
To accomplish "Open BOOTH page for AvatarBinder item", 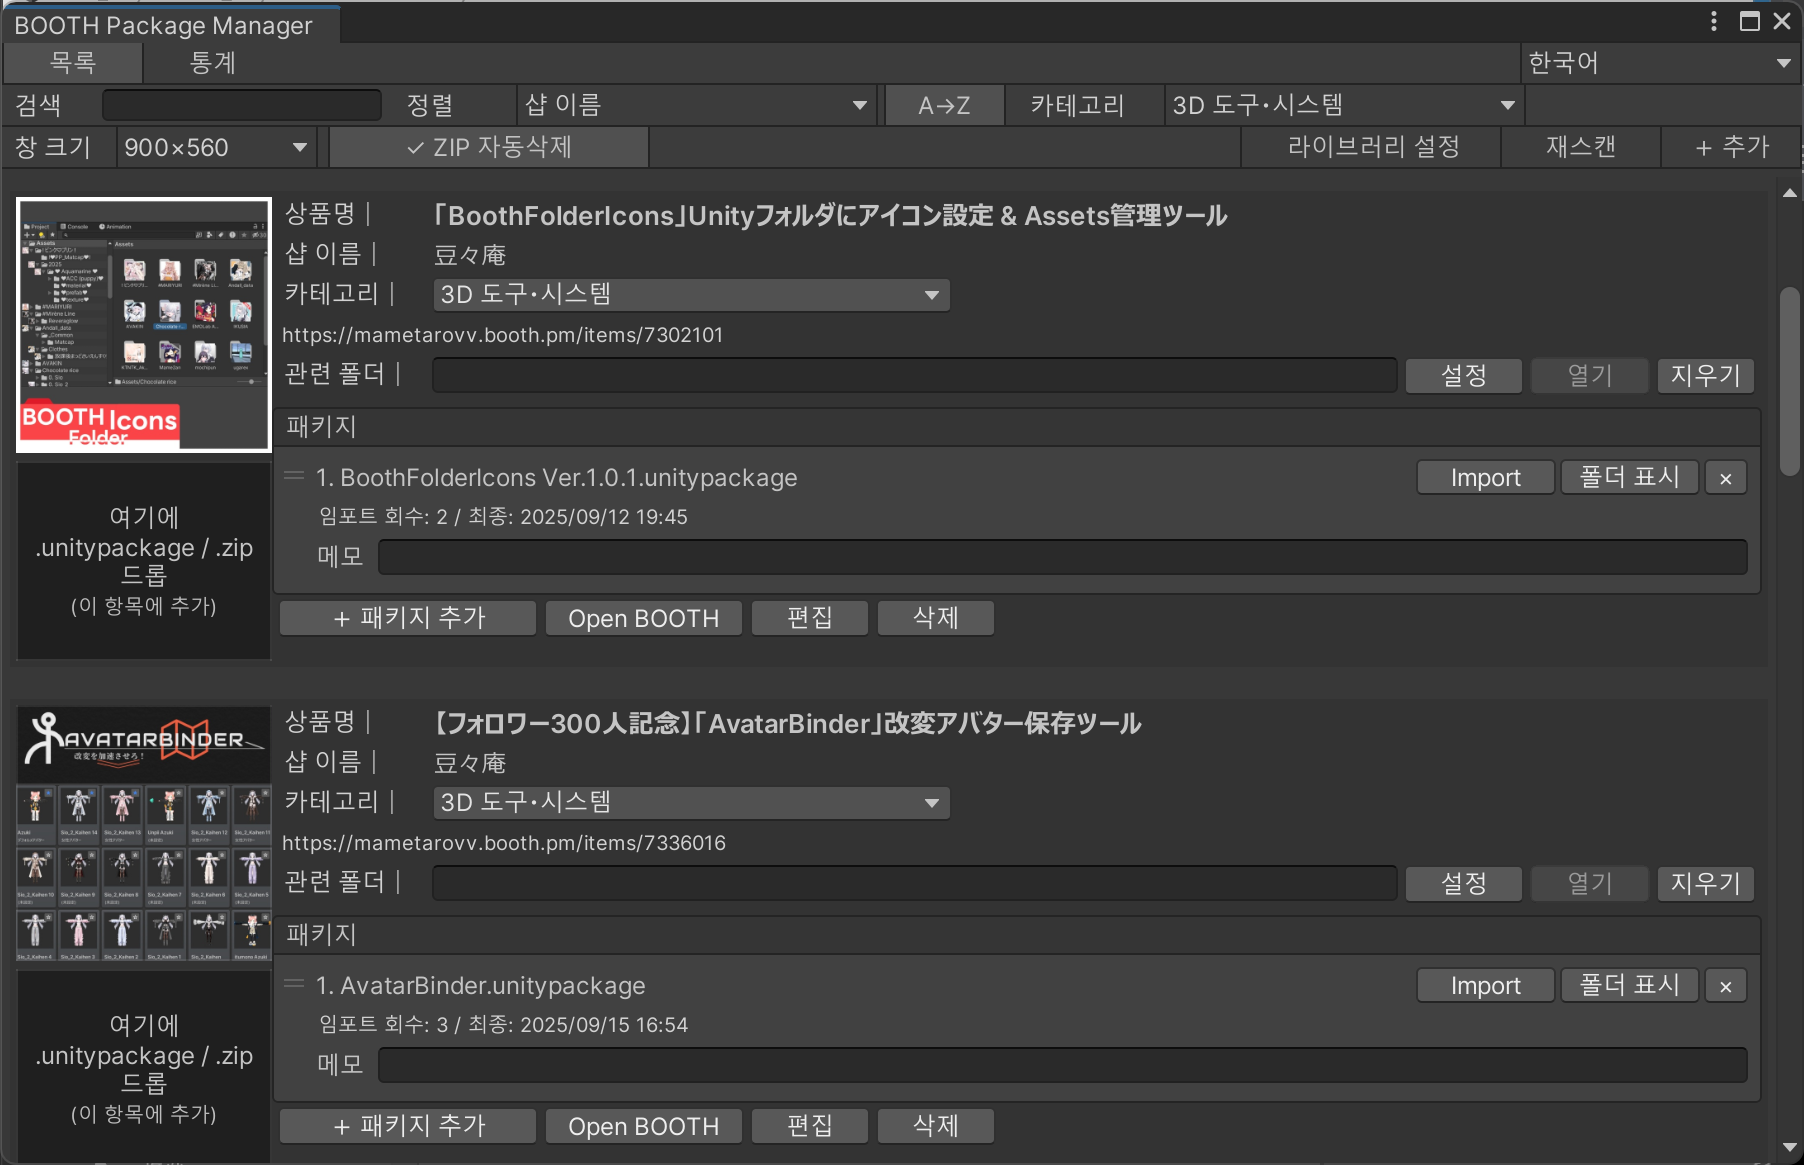I will 643,1125.
